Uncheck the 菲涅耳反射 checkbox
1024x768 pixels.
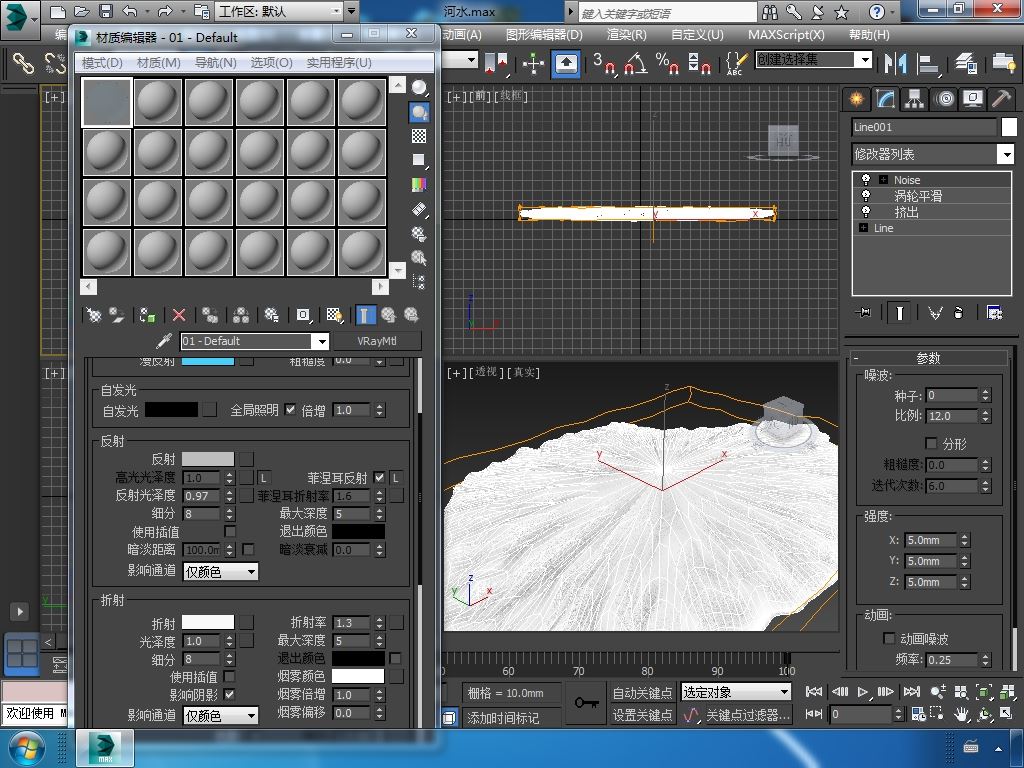pos(379,478)
